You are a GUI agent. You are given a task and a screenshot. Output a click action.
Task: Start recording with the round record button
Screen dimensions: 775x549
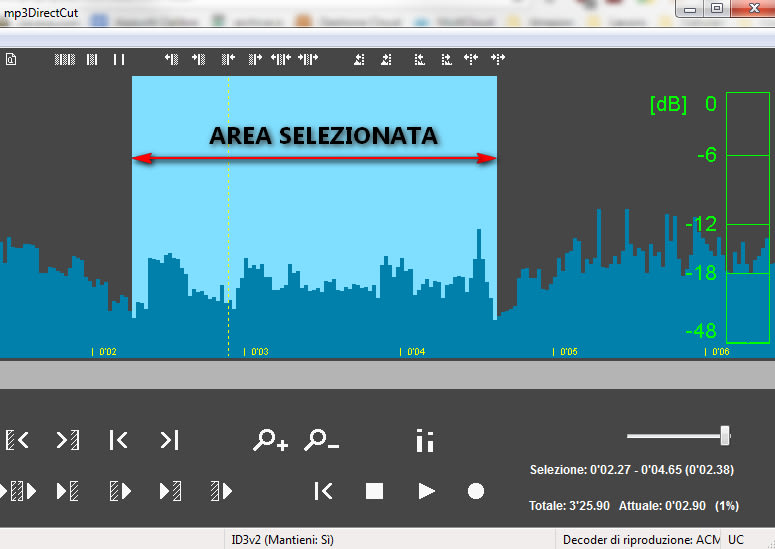(x=476, y=491)
